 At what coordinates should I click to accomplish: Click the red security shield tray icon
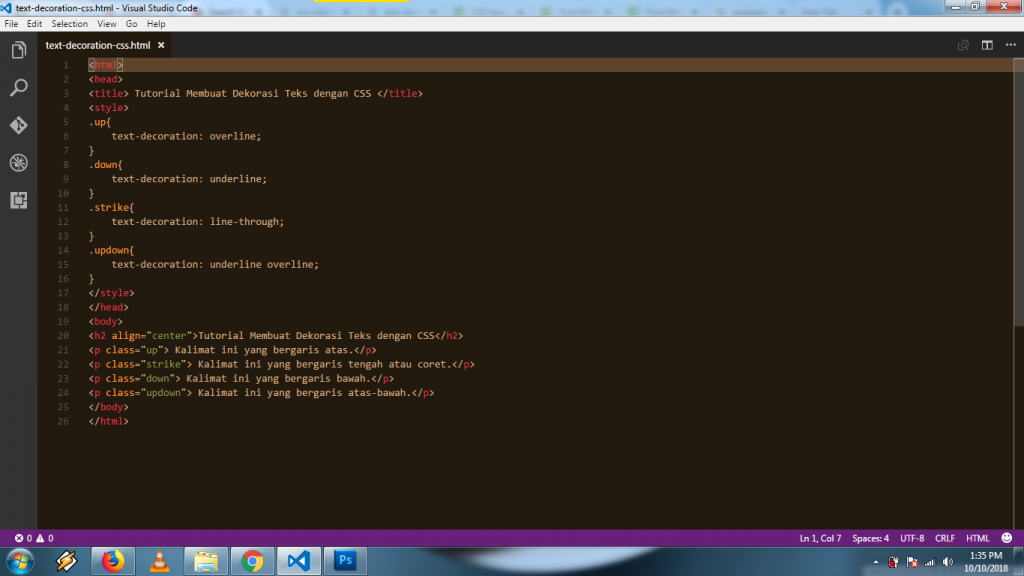pyautogui.click(x=893, y=562)
